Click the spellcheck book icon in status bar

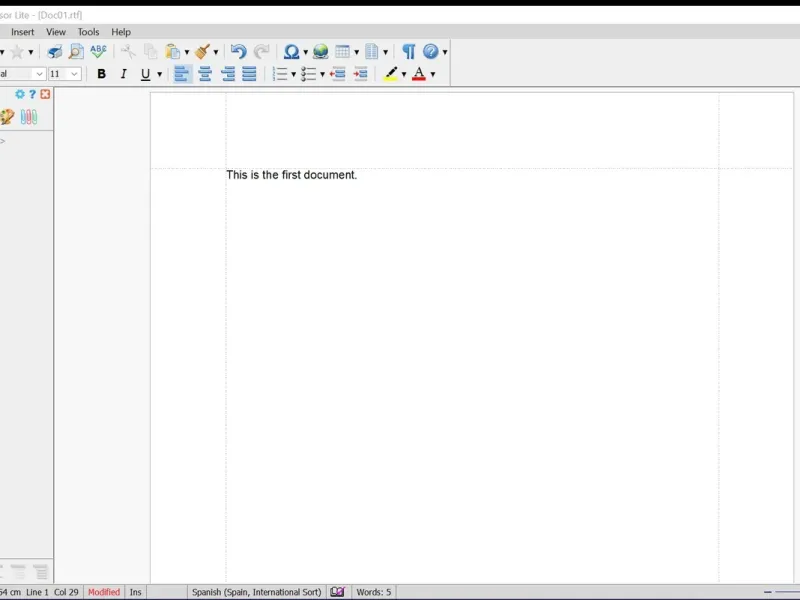(x=337, y=592)
